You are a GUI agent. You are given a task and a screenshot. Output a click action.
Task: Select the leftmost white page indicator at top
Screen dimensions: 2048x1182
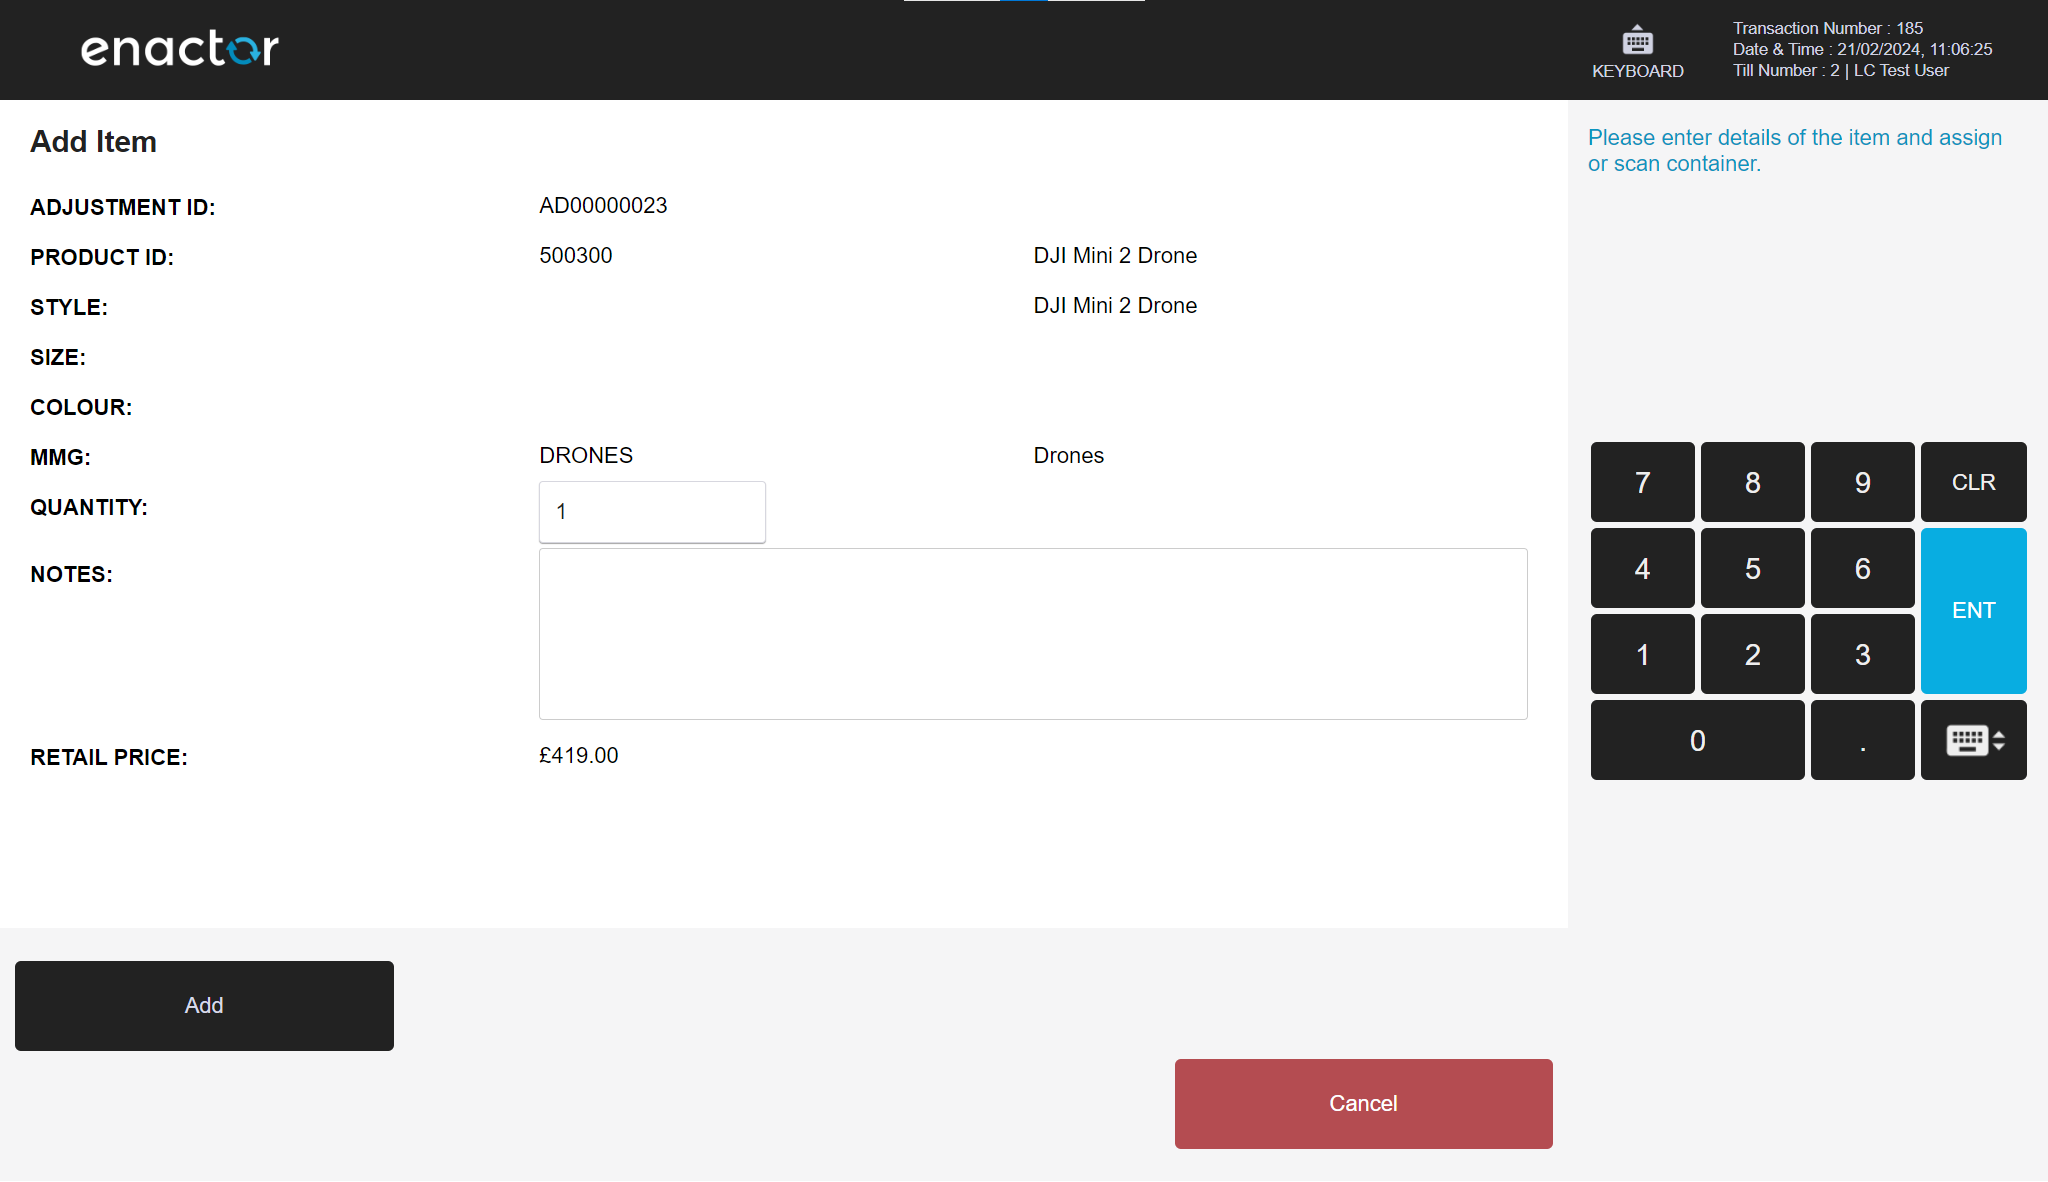click(950, 2)
